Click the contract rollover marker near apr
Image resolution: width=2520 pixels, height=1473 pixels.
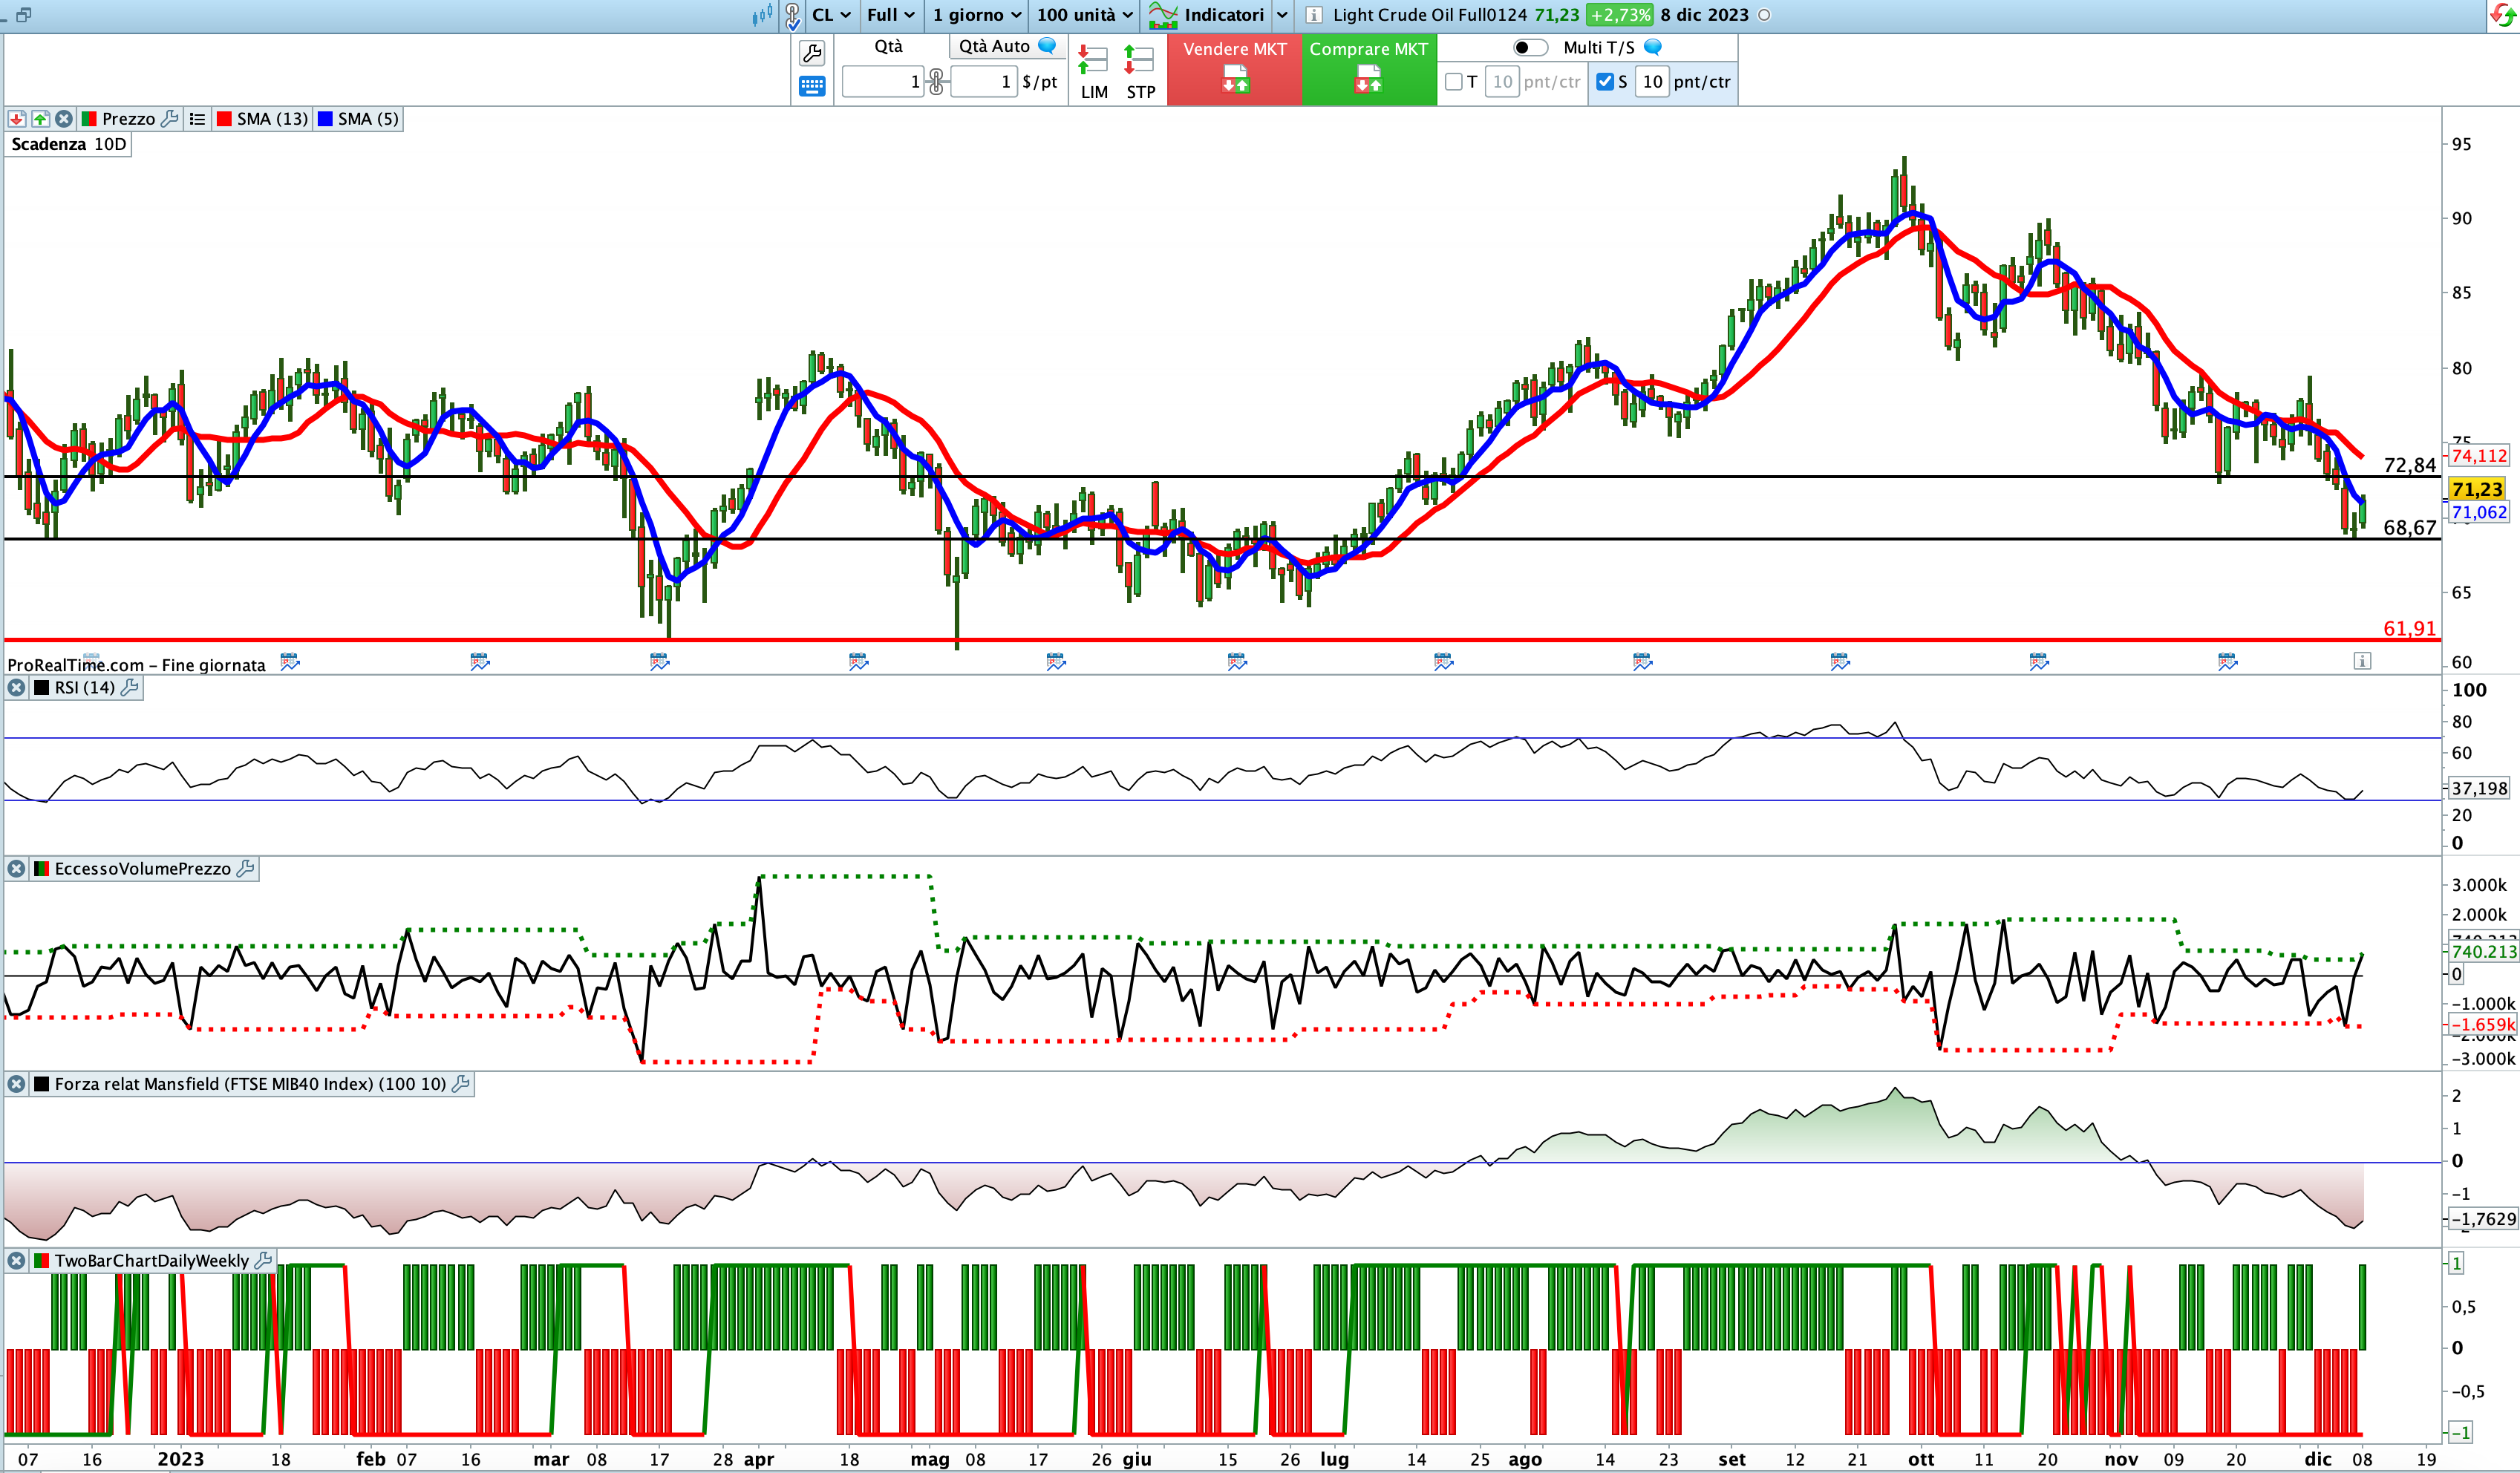tap(858, 661)
